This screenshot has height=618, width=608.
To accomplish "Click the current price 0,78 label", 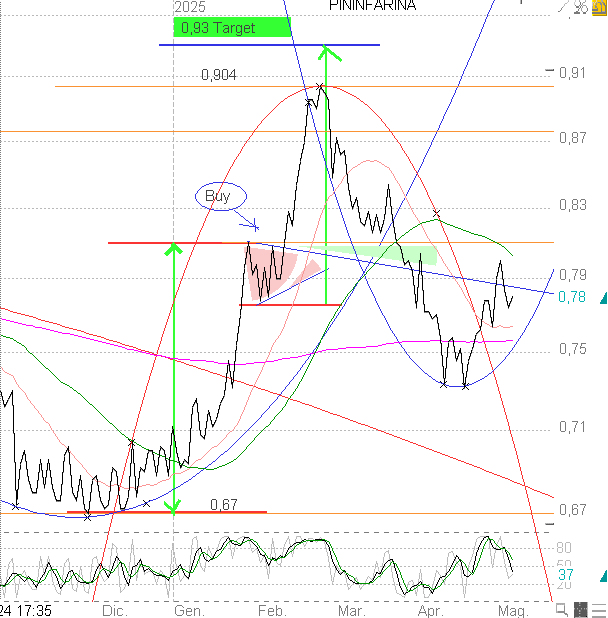I will [572, 297].
